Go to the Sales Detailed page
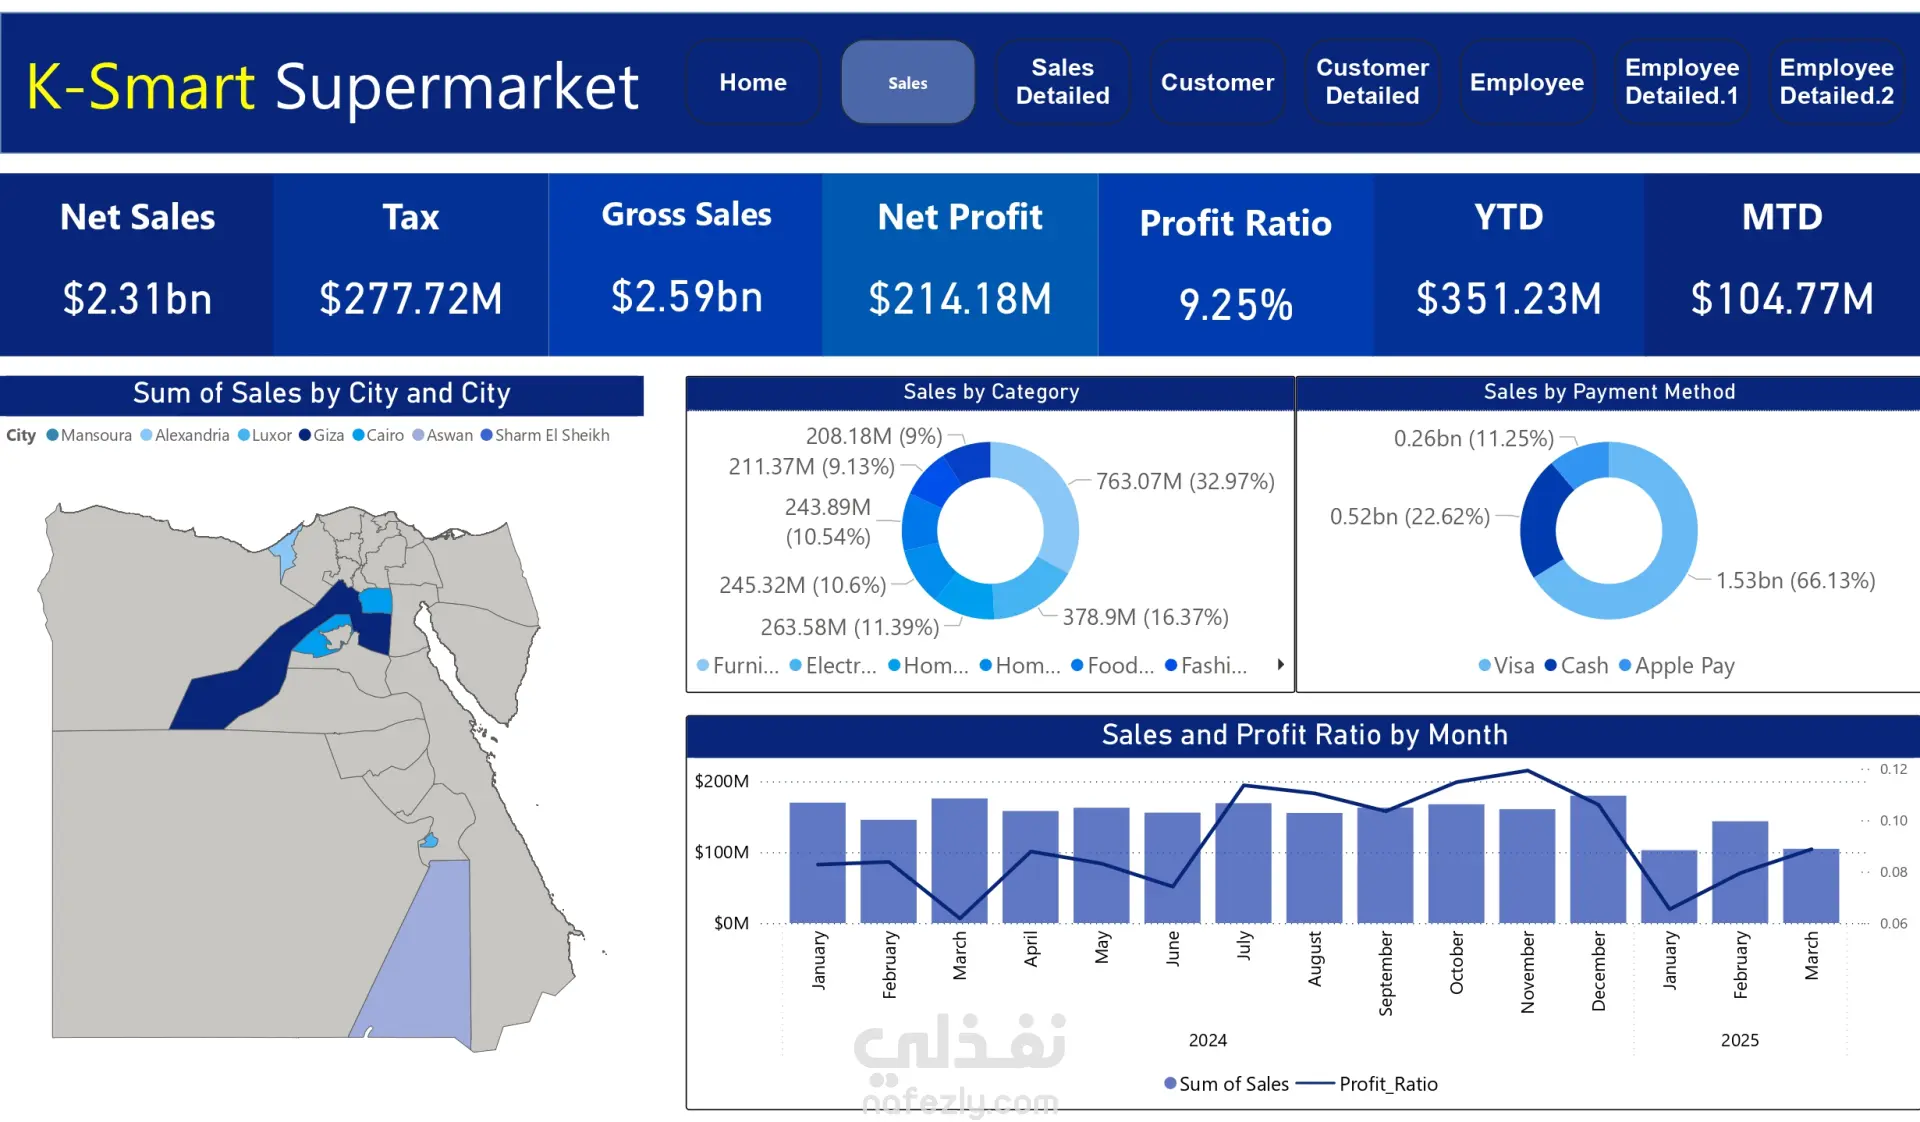Viewport: 1920px width, 1122px height. point(1062,83)
